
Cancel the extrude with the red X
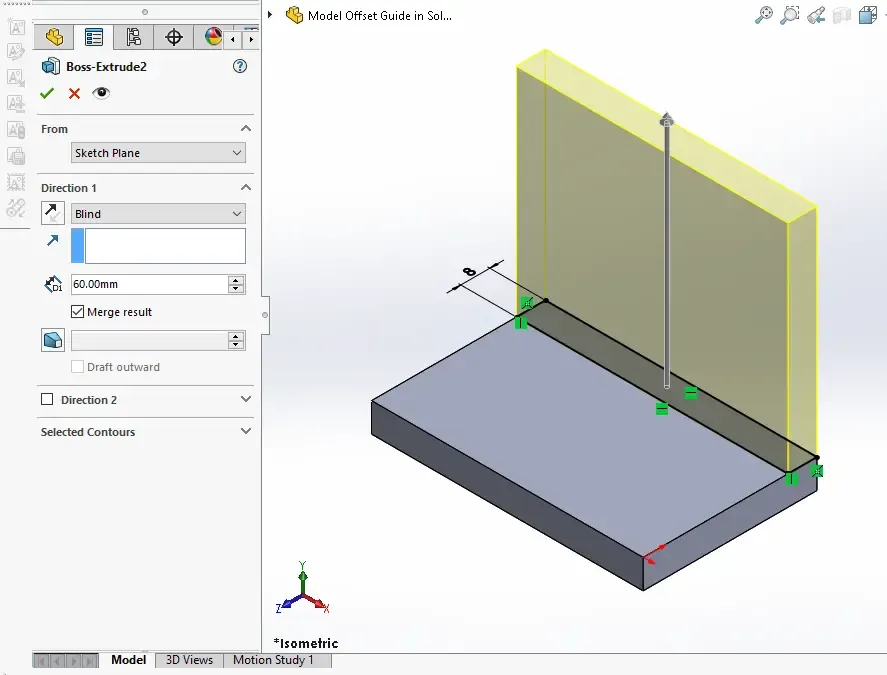pos(74,93)
